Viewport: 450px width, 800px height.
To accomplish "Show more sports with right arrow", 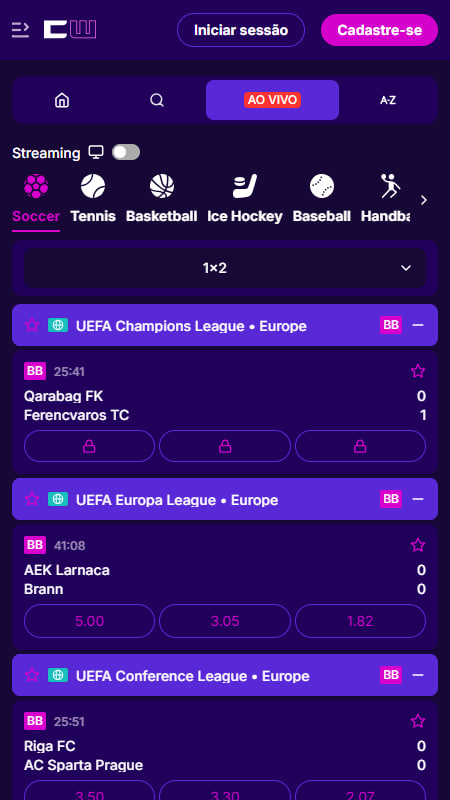I will click(423, 201).
